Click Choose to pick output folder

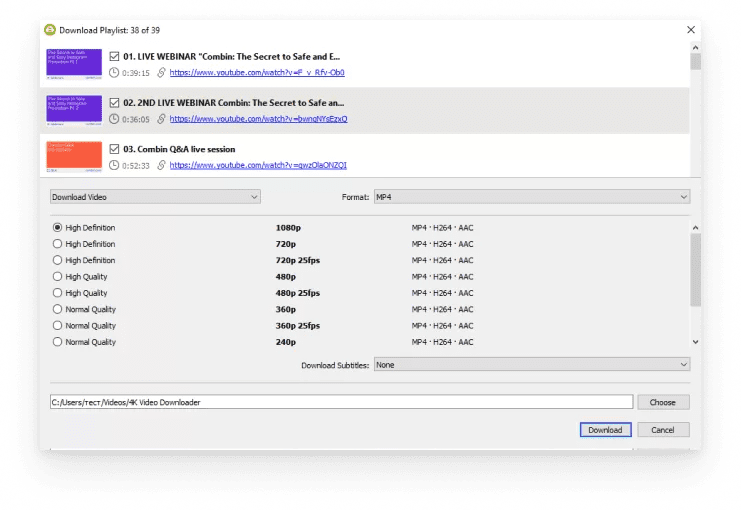[662, 402]
